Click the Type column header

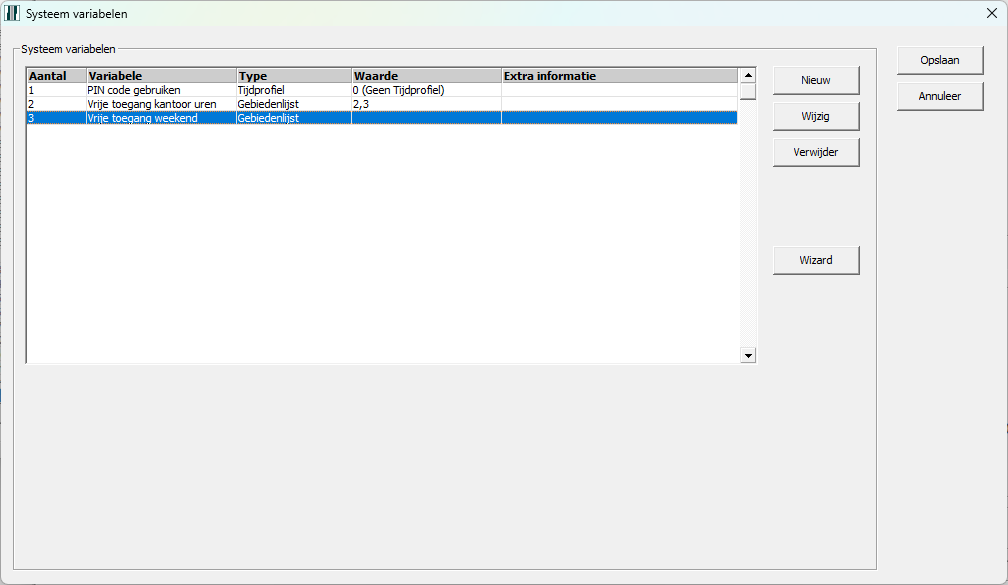click(x=293, y=76)
